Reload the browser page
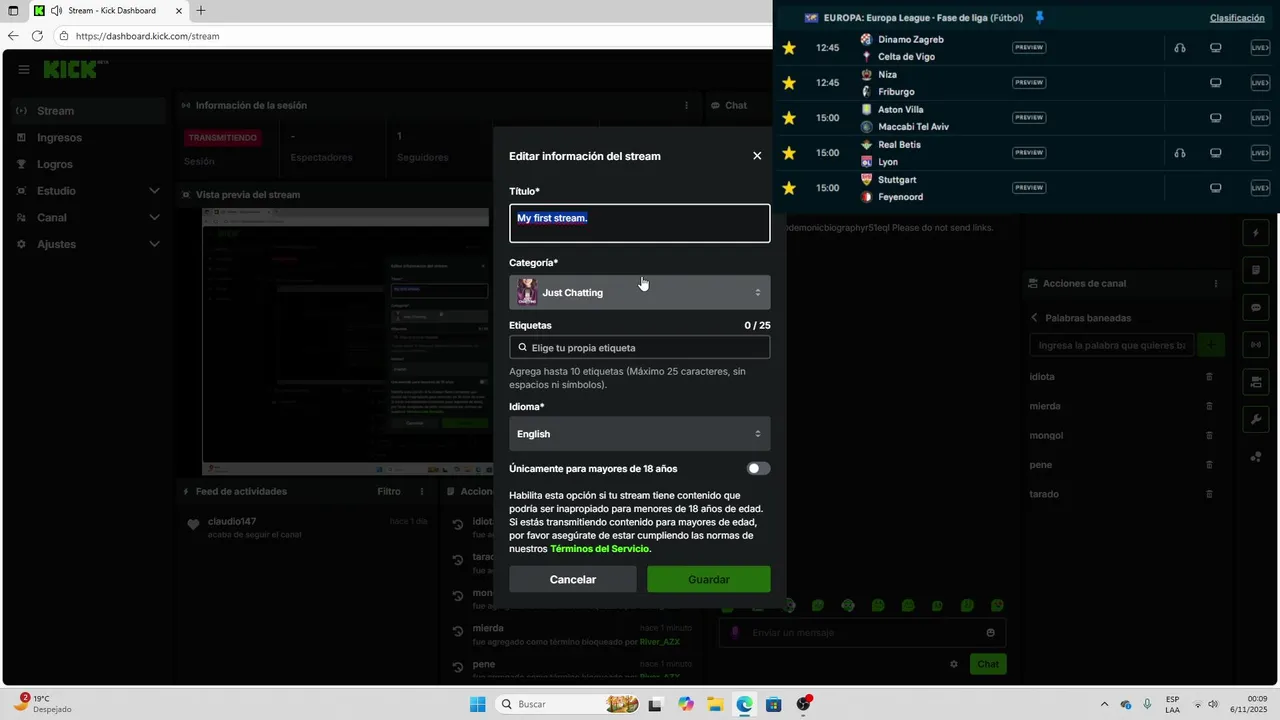The image size is (1280, 720). 37,36
